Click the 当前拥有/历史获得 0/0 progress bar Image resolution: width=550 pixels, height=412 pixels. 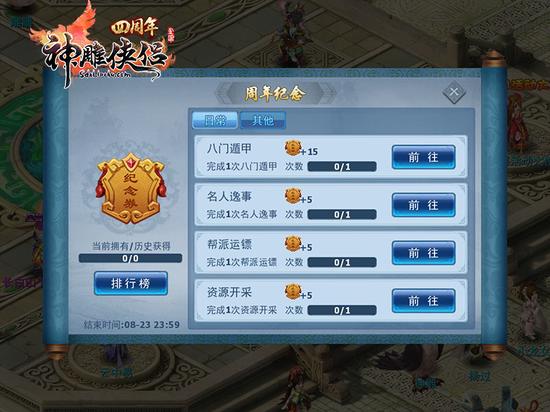[130, 258]
